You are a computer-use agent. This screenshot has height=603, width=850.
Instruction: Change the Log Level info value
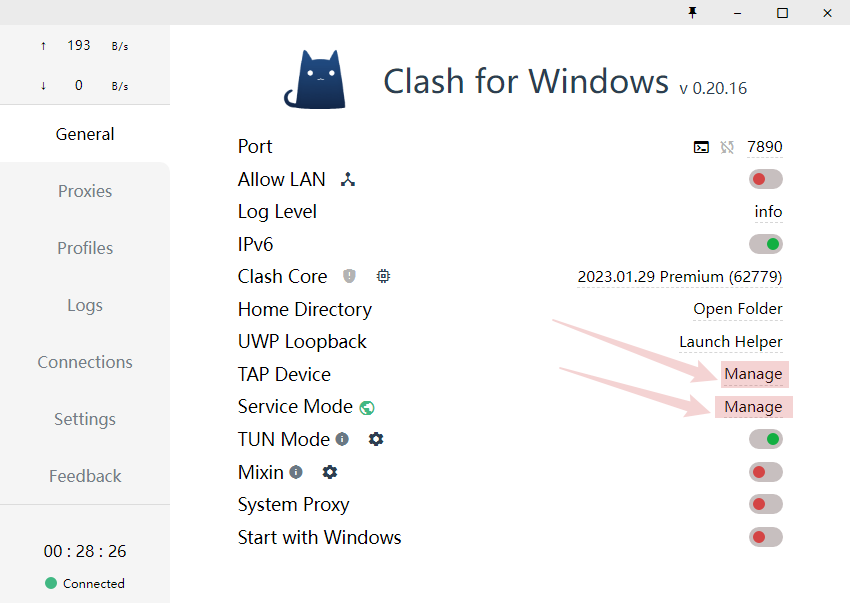[x=768, y=211]
